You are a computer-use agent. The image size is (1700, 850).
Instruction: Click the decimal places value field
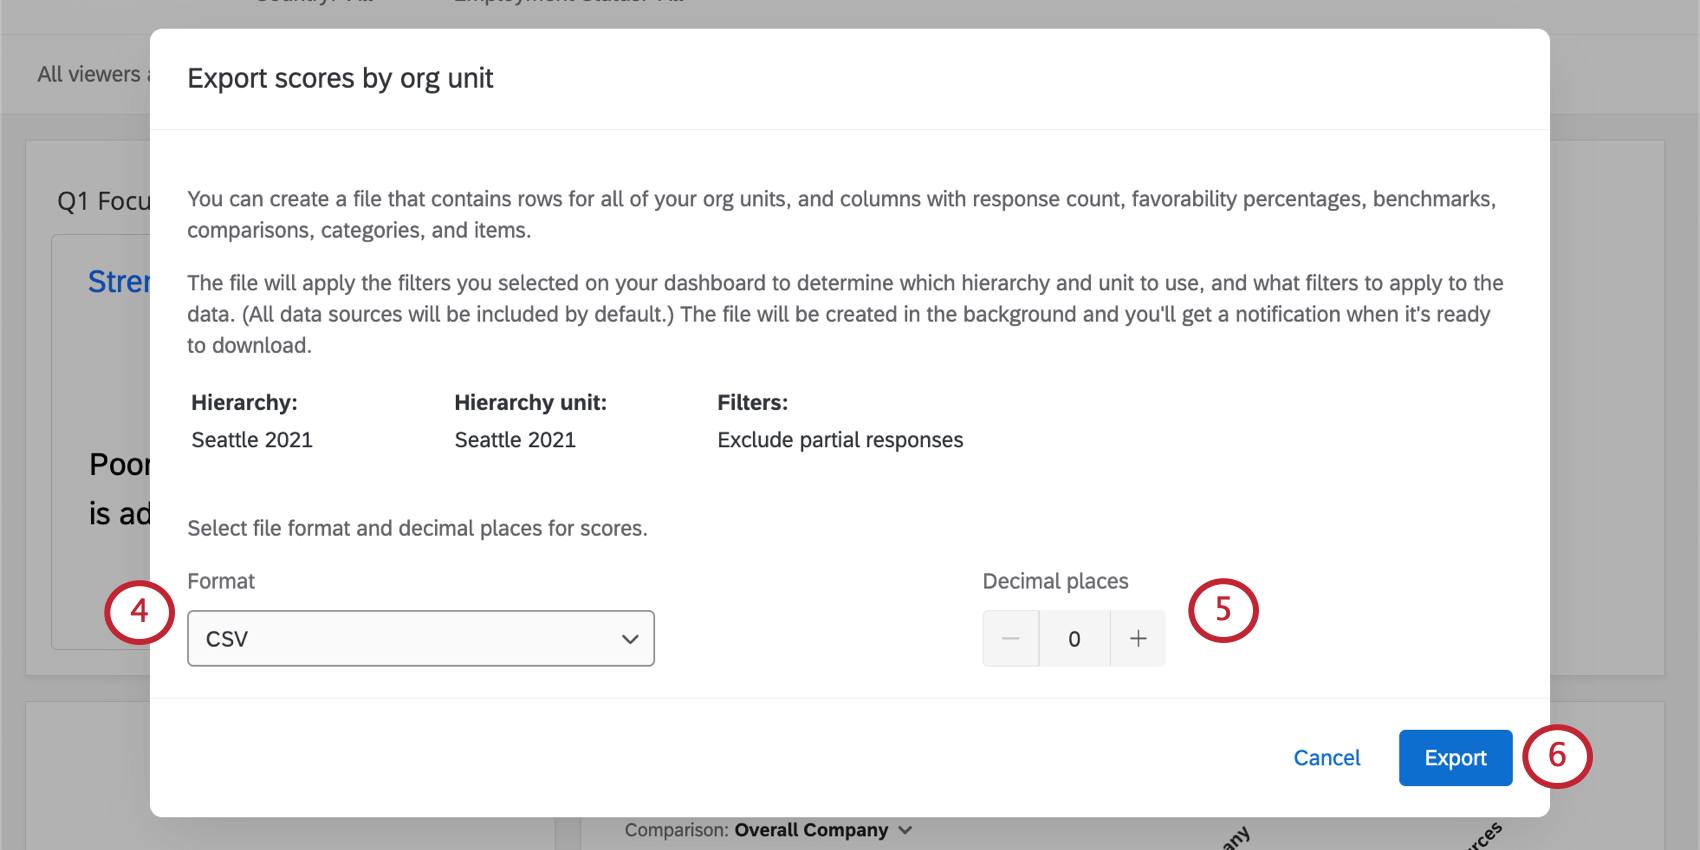coord(1074,639)
